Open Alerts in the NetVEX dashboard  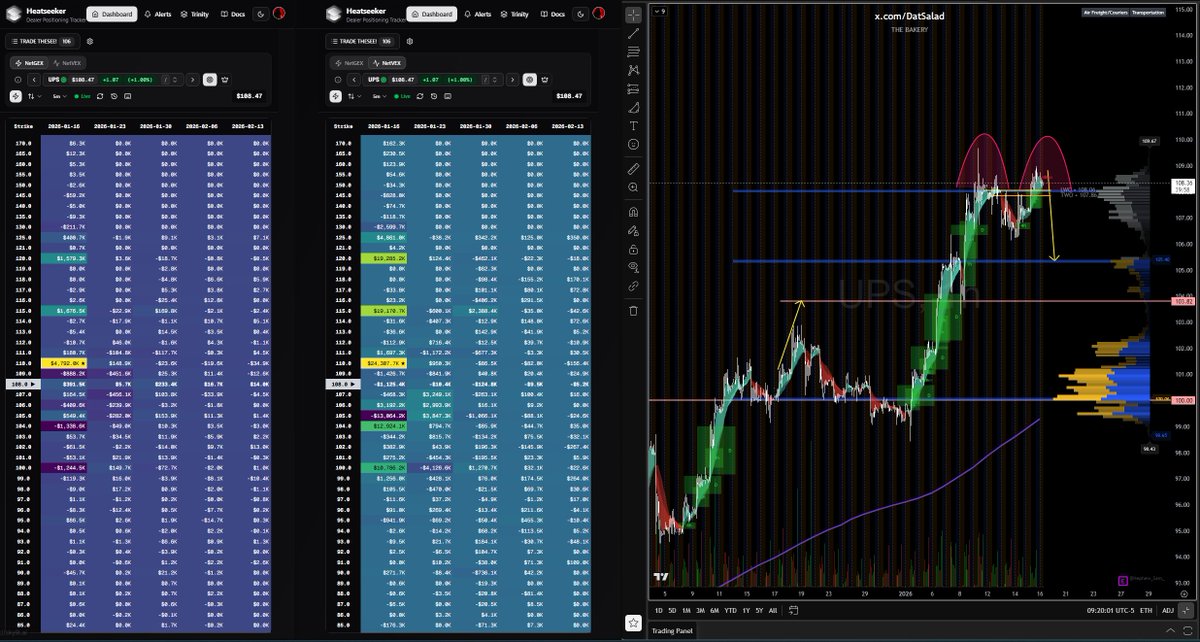(x=477, y=14)
